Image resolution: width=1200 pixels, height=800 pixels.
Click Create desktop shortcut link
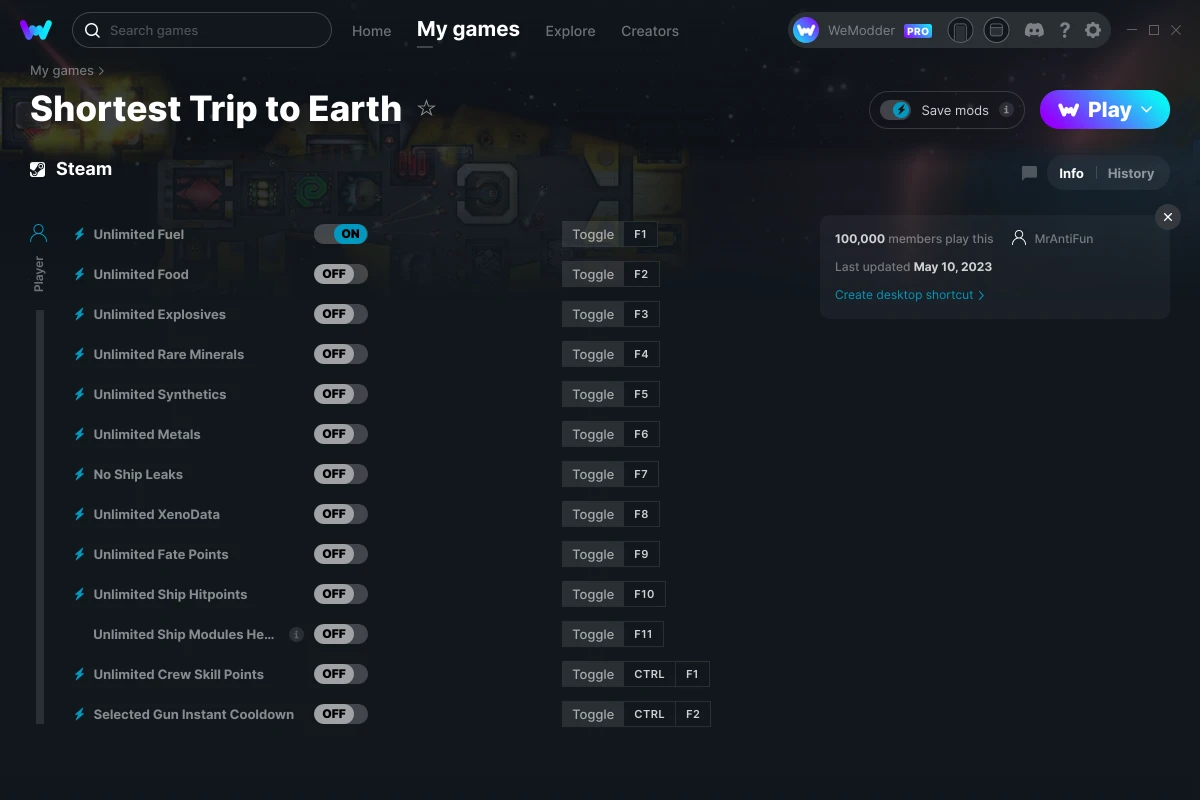point(909,295)
